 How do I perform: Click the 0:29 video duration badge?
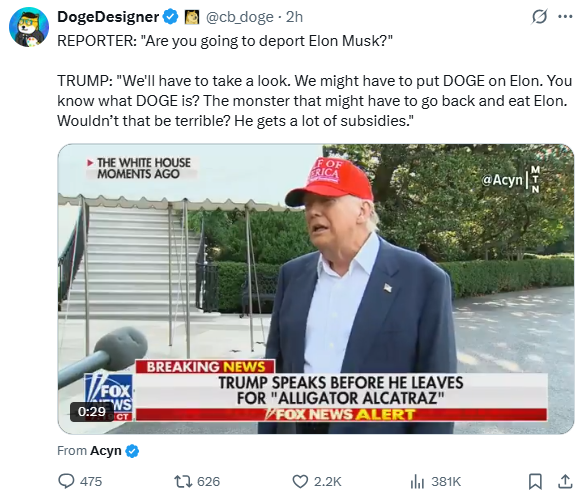[x=92, y=411]
